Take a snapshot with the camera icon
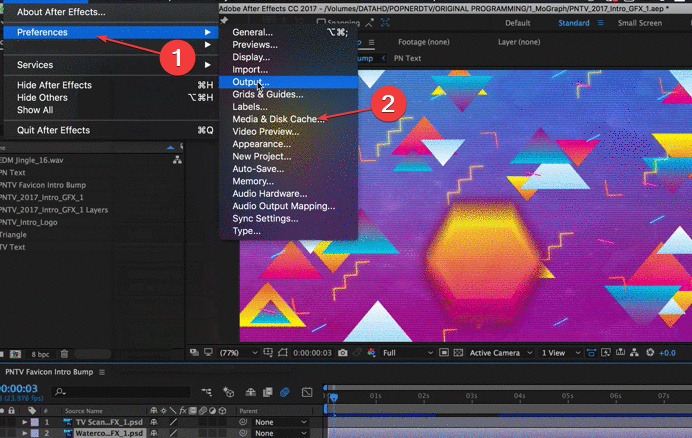 click(342, 352)
